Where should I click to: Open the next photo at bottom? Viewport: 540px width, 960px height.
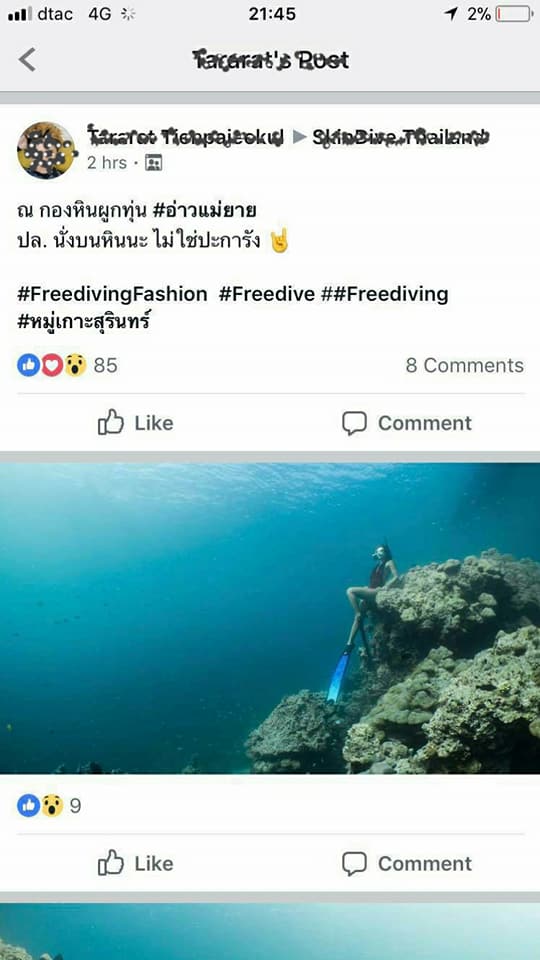(270, 932)
